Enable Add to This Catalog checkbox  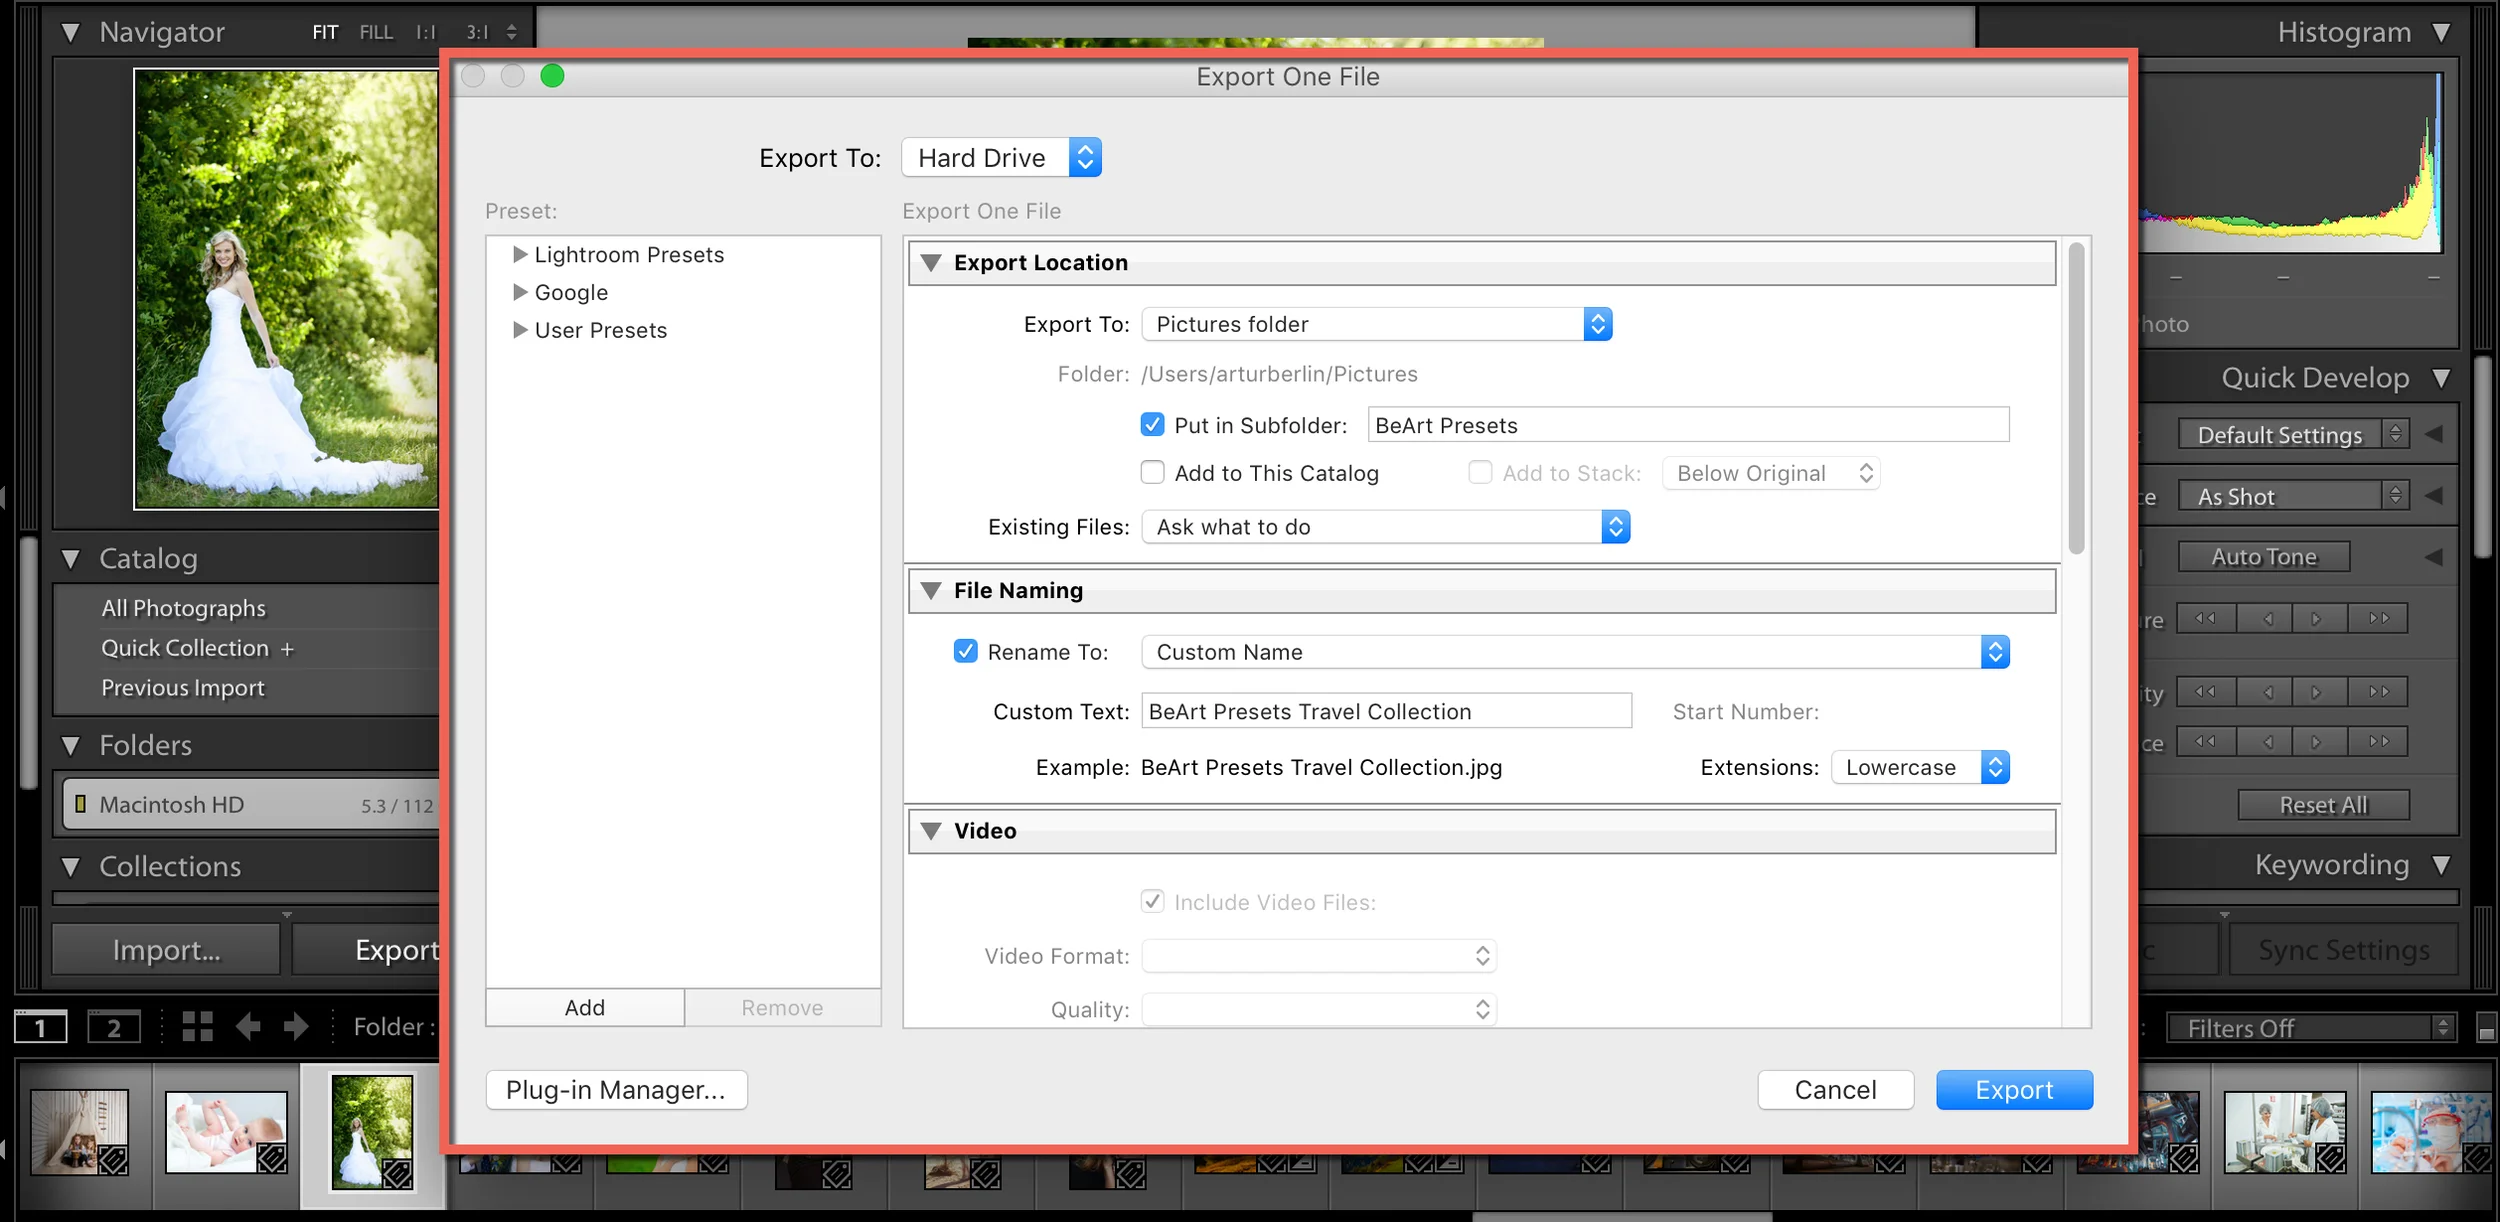(x=1152, y=473)
